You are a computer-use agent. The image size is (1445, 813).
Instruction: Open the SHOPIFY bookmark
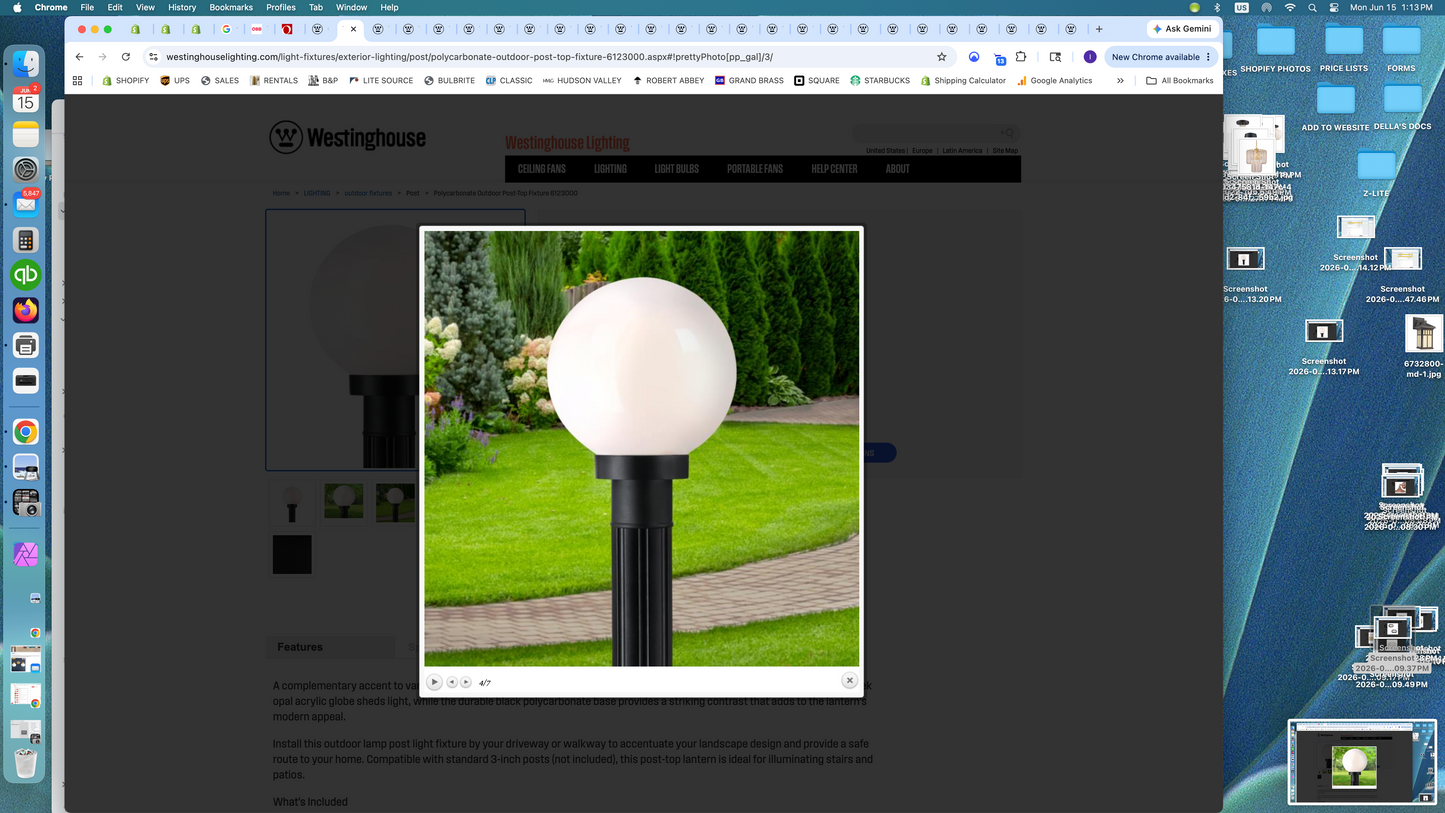tap(125, 80)
